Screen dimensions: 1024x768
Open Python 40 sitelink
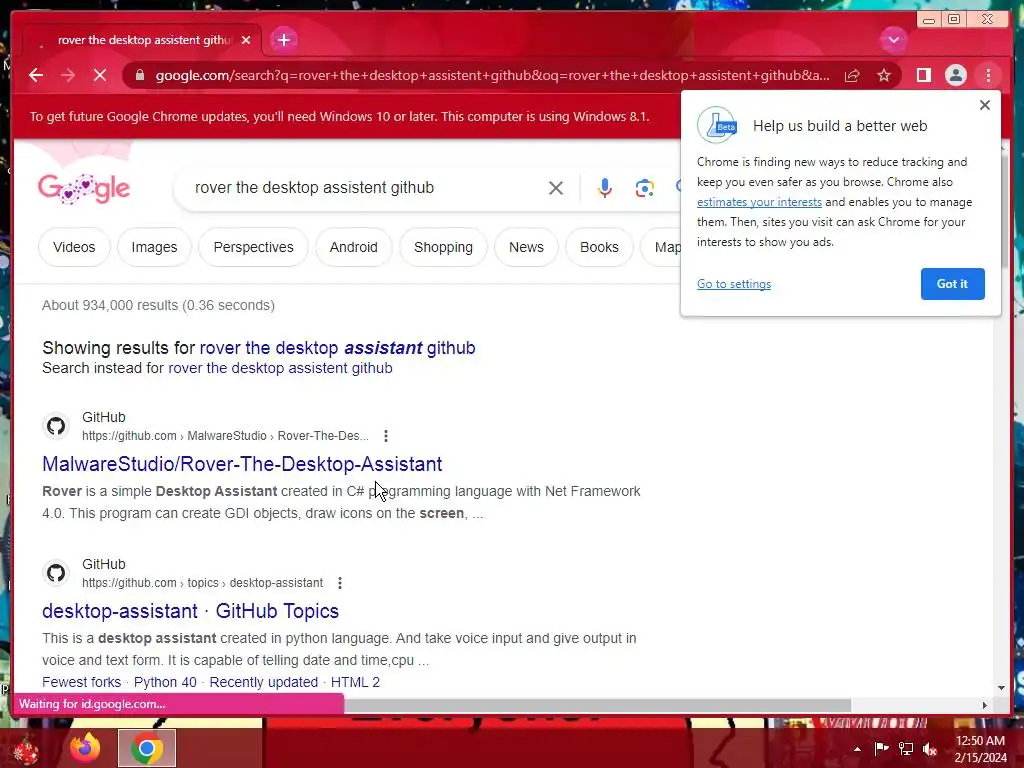(165, 682)
